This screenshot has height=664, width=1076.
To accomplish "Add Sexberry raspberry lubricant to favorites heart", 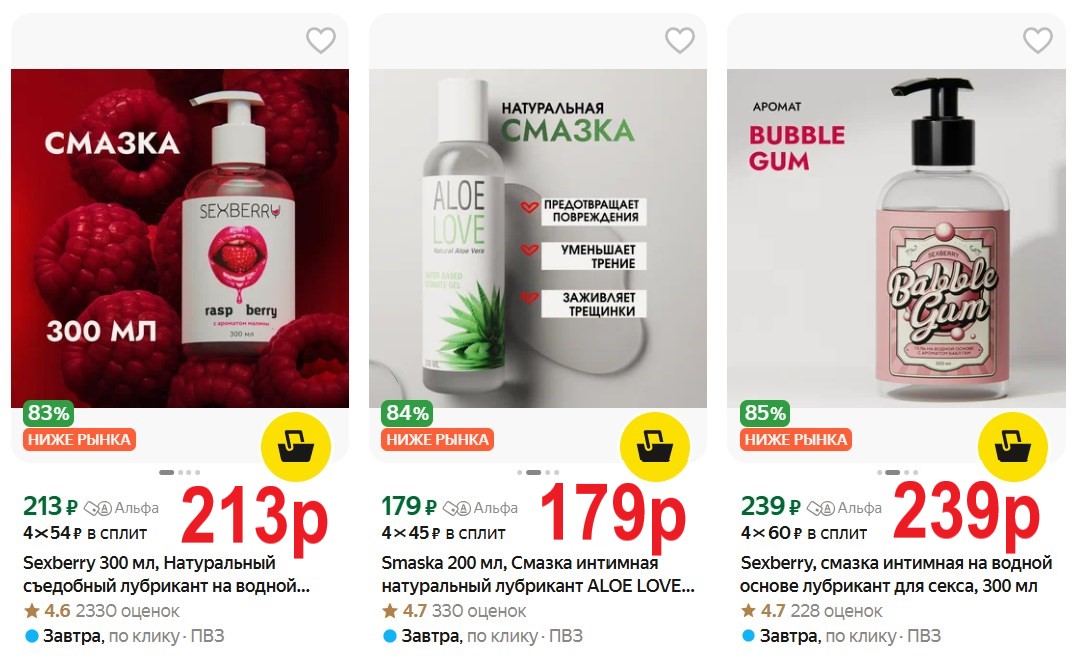I will tap(320, 40).
